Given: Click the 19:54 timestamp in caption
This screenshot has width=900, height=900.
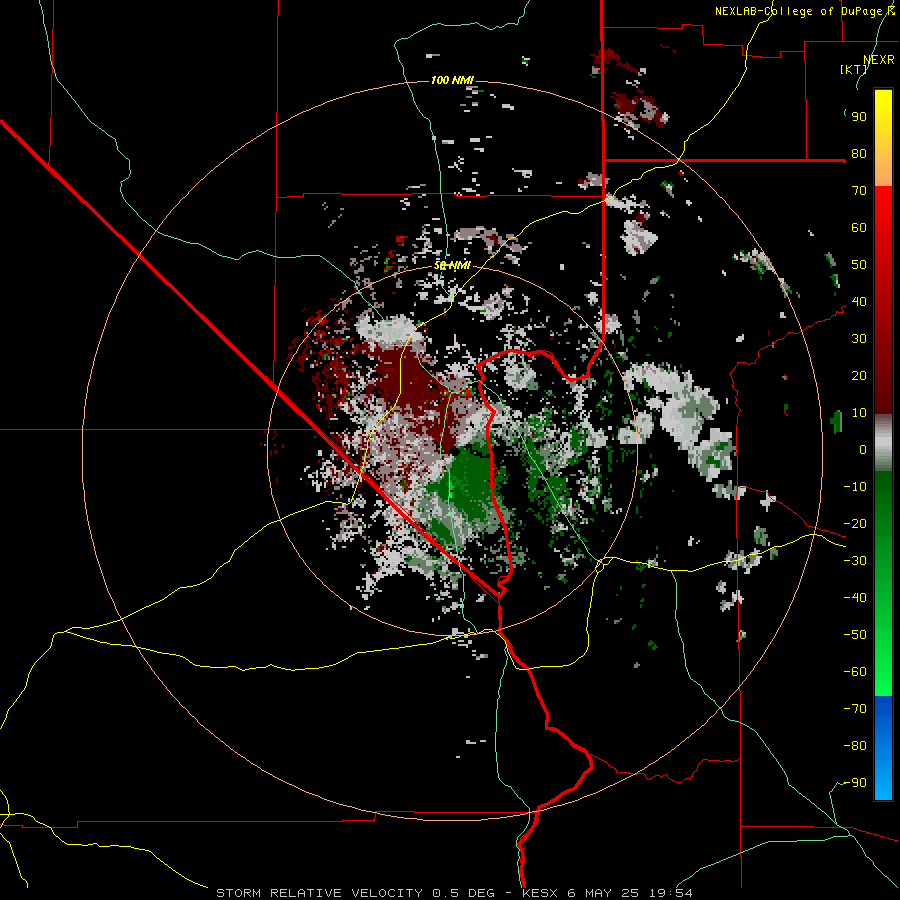Looking at the screenshot, I should [x=670, y=893].
